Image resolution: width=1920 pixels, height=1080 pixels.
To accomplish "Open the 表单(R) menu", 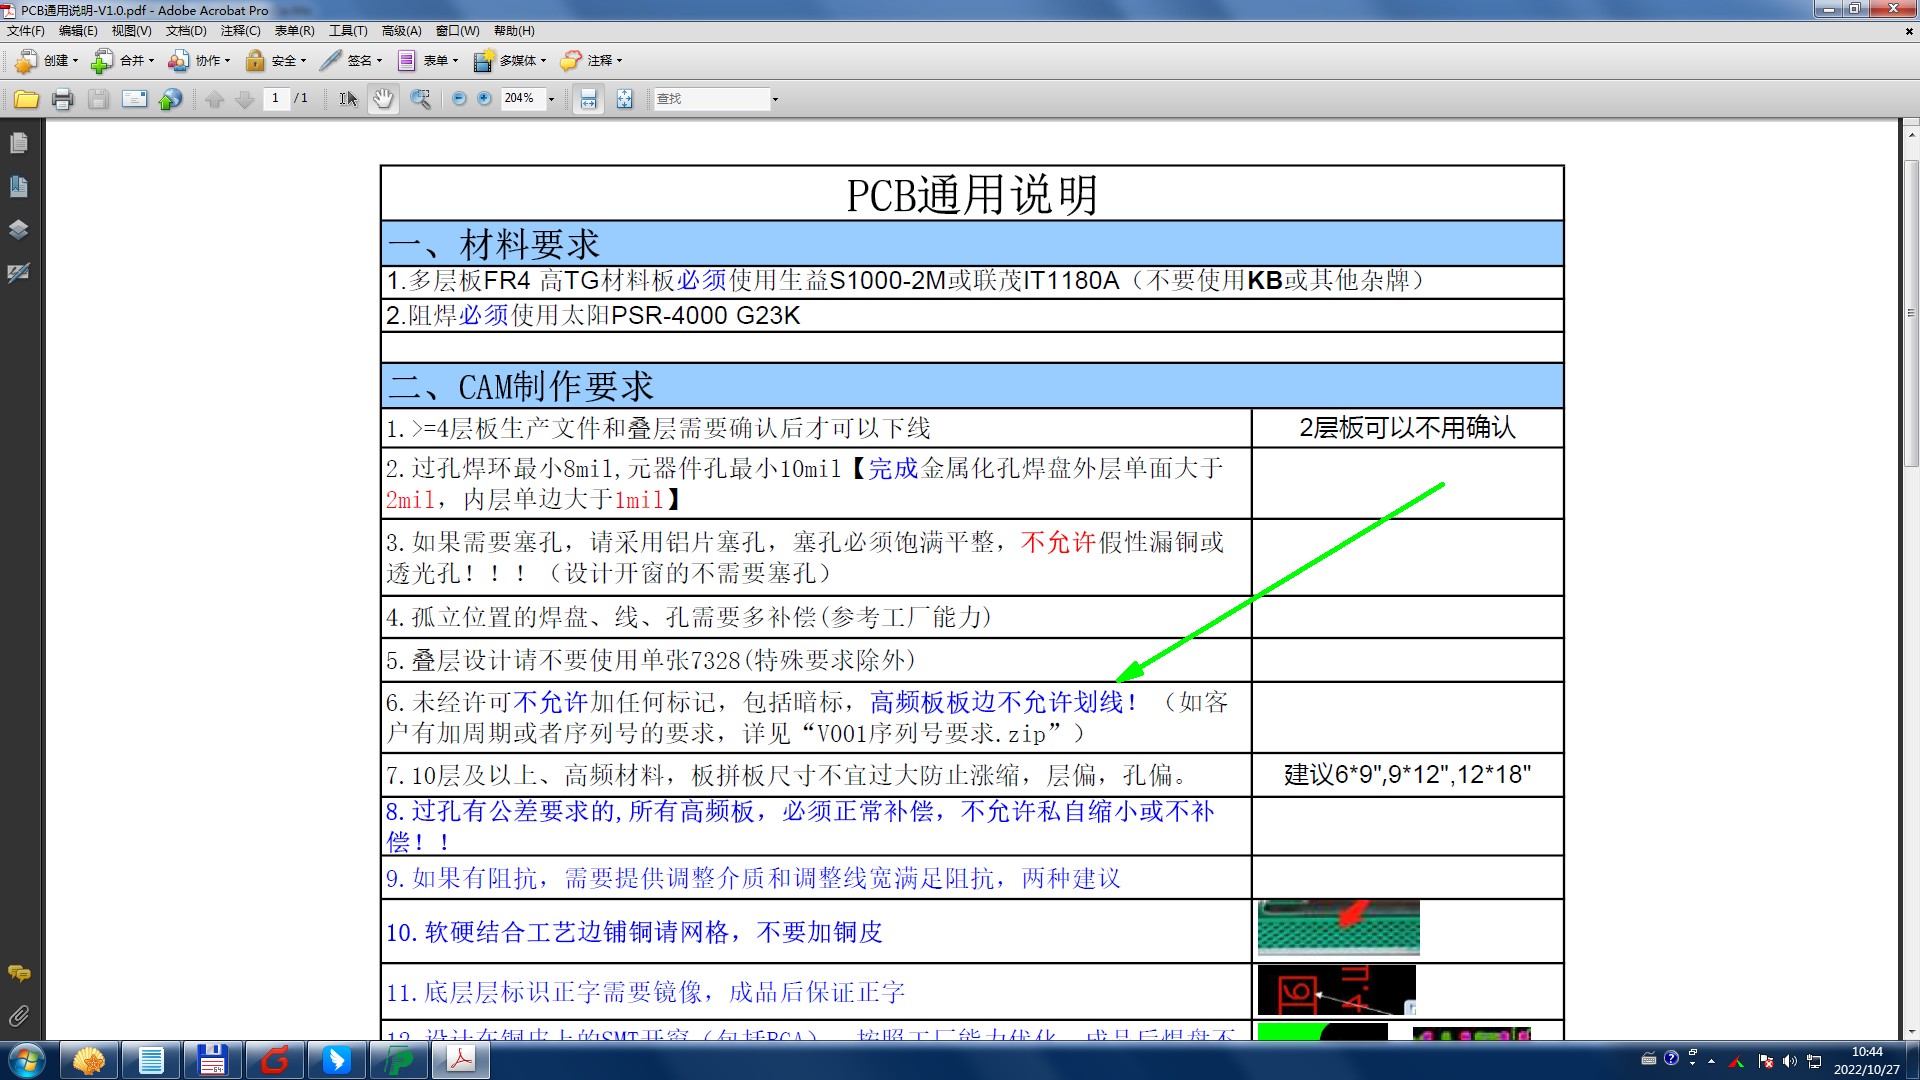I will pyautogui.click(x=294, y=31).
